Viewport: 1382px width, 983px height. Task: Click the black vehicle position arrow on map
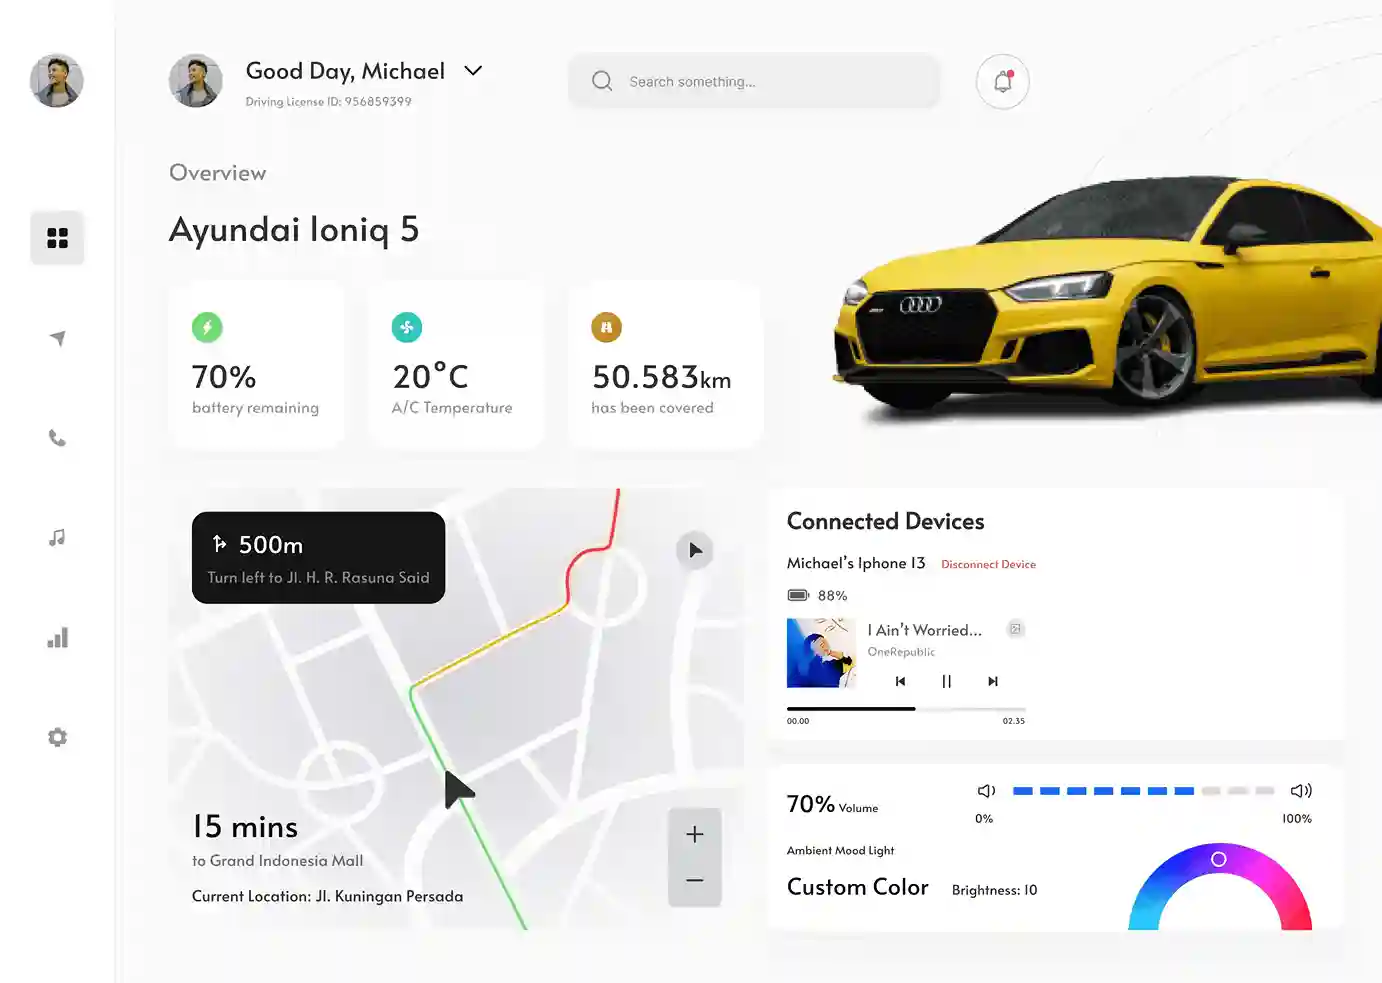(x=457, y=789)
